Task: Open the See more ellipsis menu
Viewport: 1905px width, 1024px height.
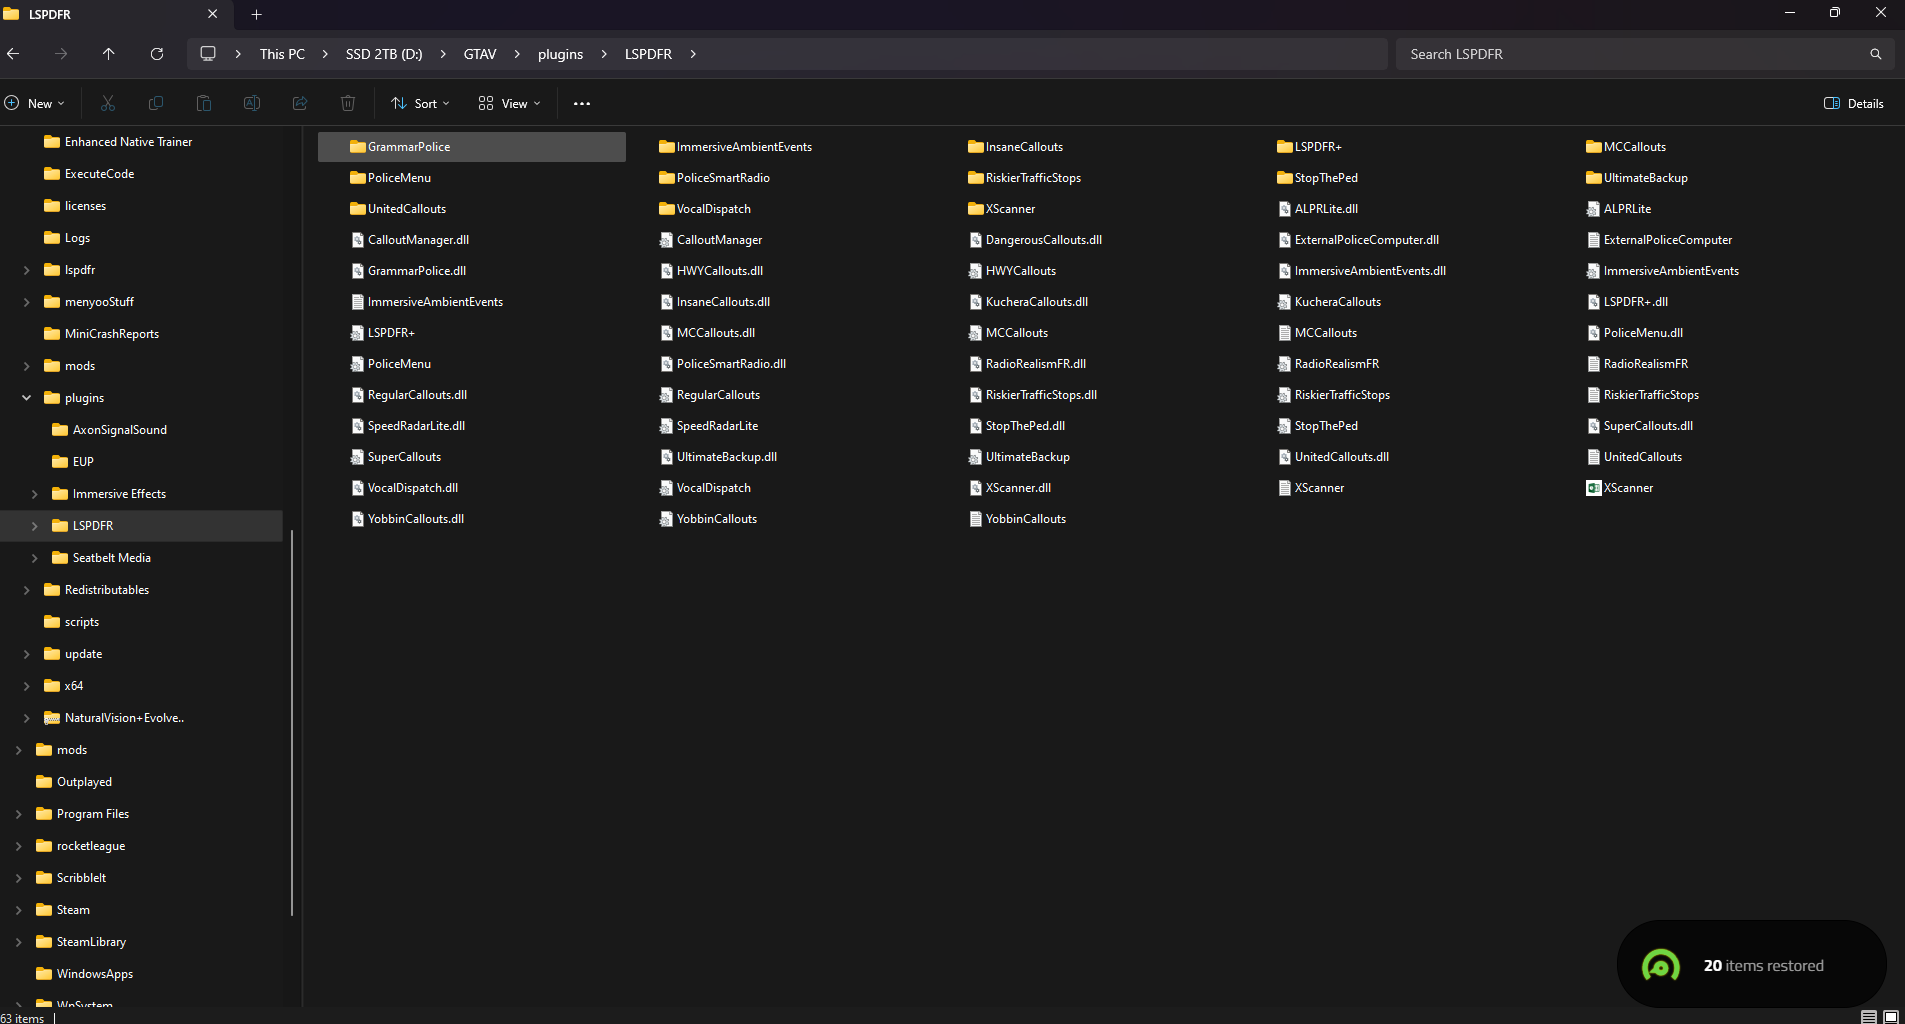Action: point(582,103)
